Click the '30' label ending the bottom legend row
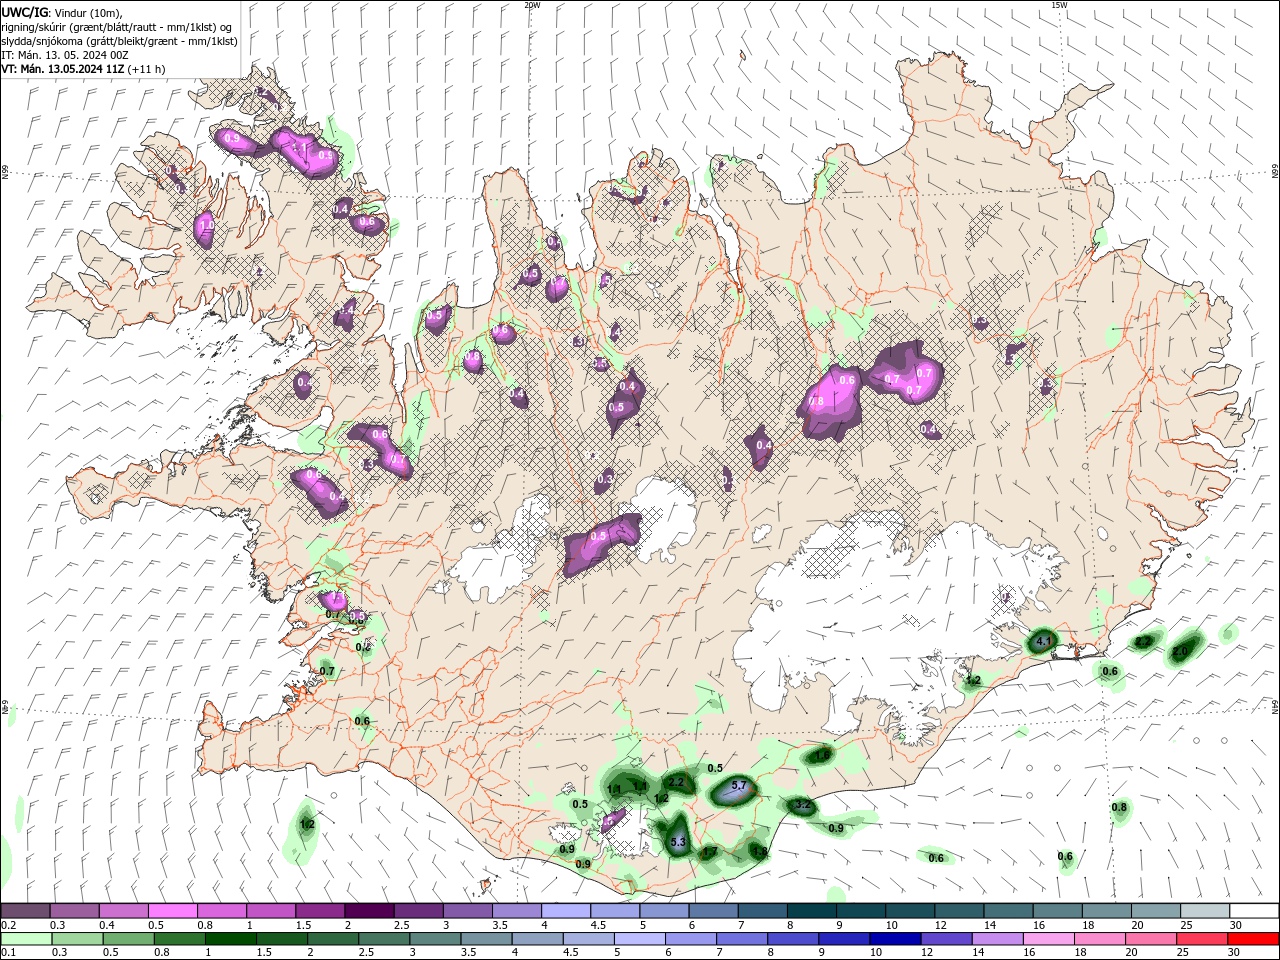1280x960 pixels. click(1236, 953)
